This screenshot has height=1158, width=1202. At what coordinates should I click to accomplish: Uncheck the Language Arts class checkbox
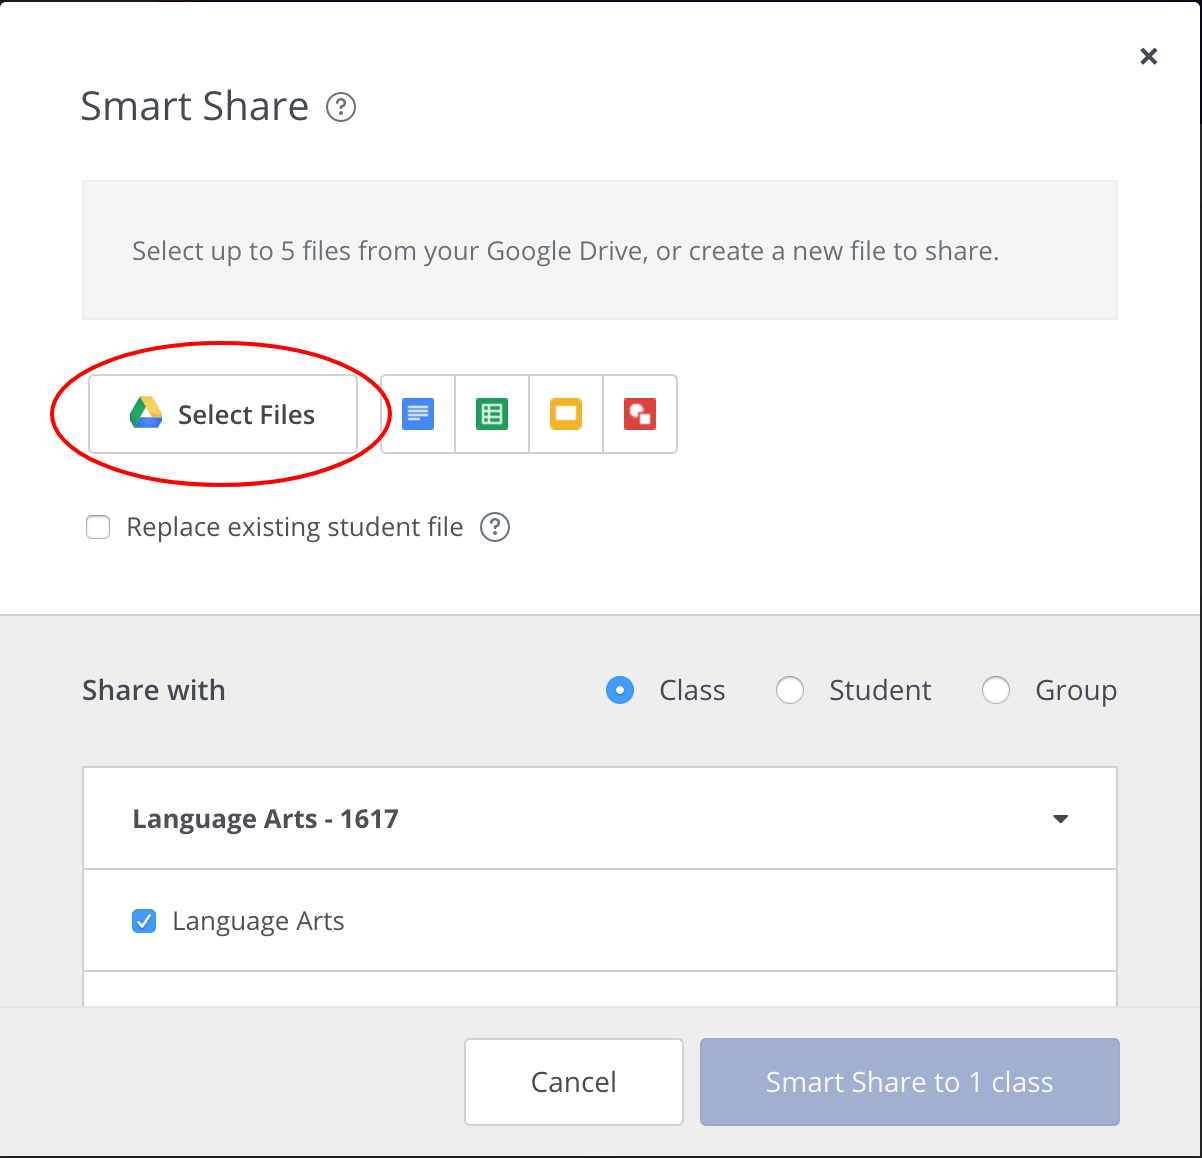pos(144,921)
